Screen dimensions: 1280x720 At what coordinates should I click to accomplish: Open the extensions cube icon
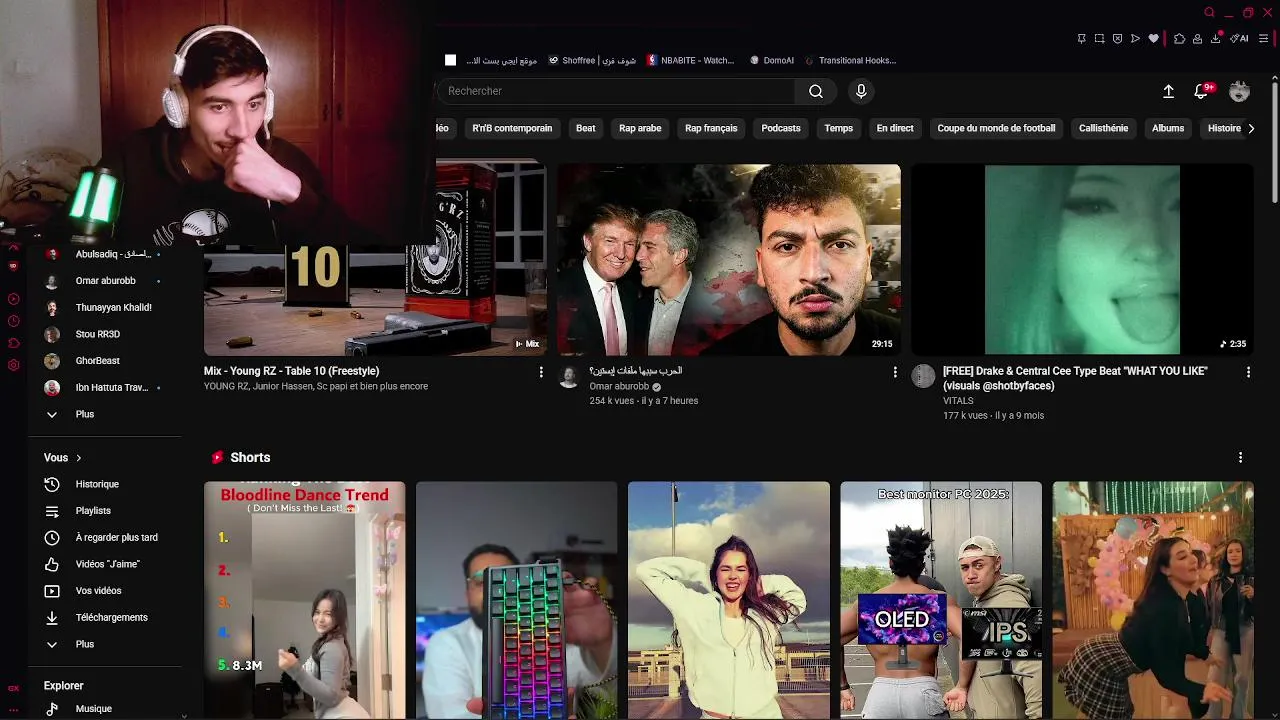(1179, 39)
